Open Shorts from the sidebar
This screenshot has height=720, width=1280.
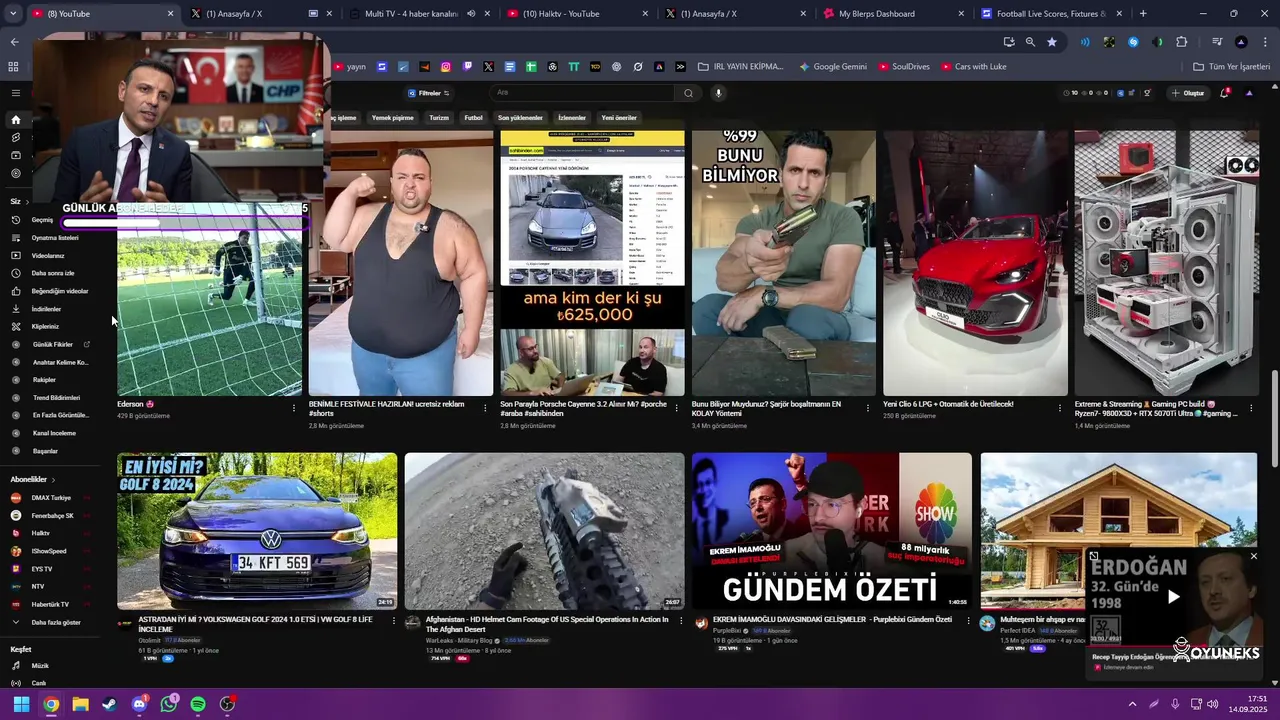[x=15, y=138]
